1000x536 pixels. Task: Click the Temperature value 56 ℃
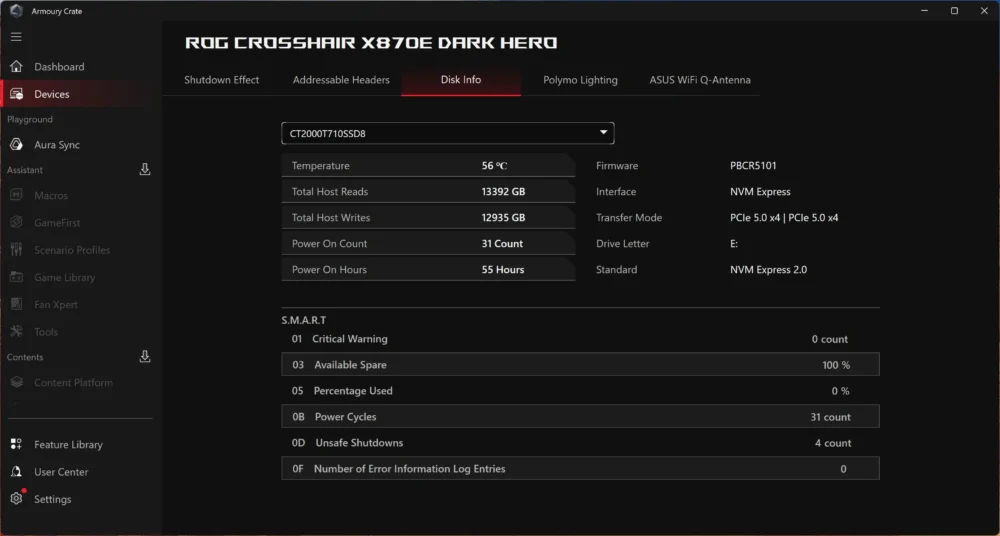494,166
